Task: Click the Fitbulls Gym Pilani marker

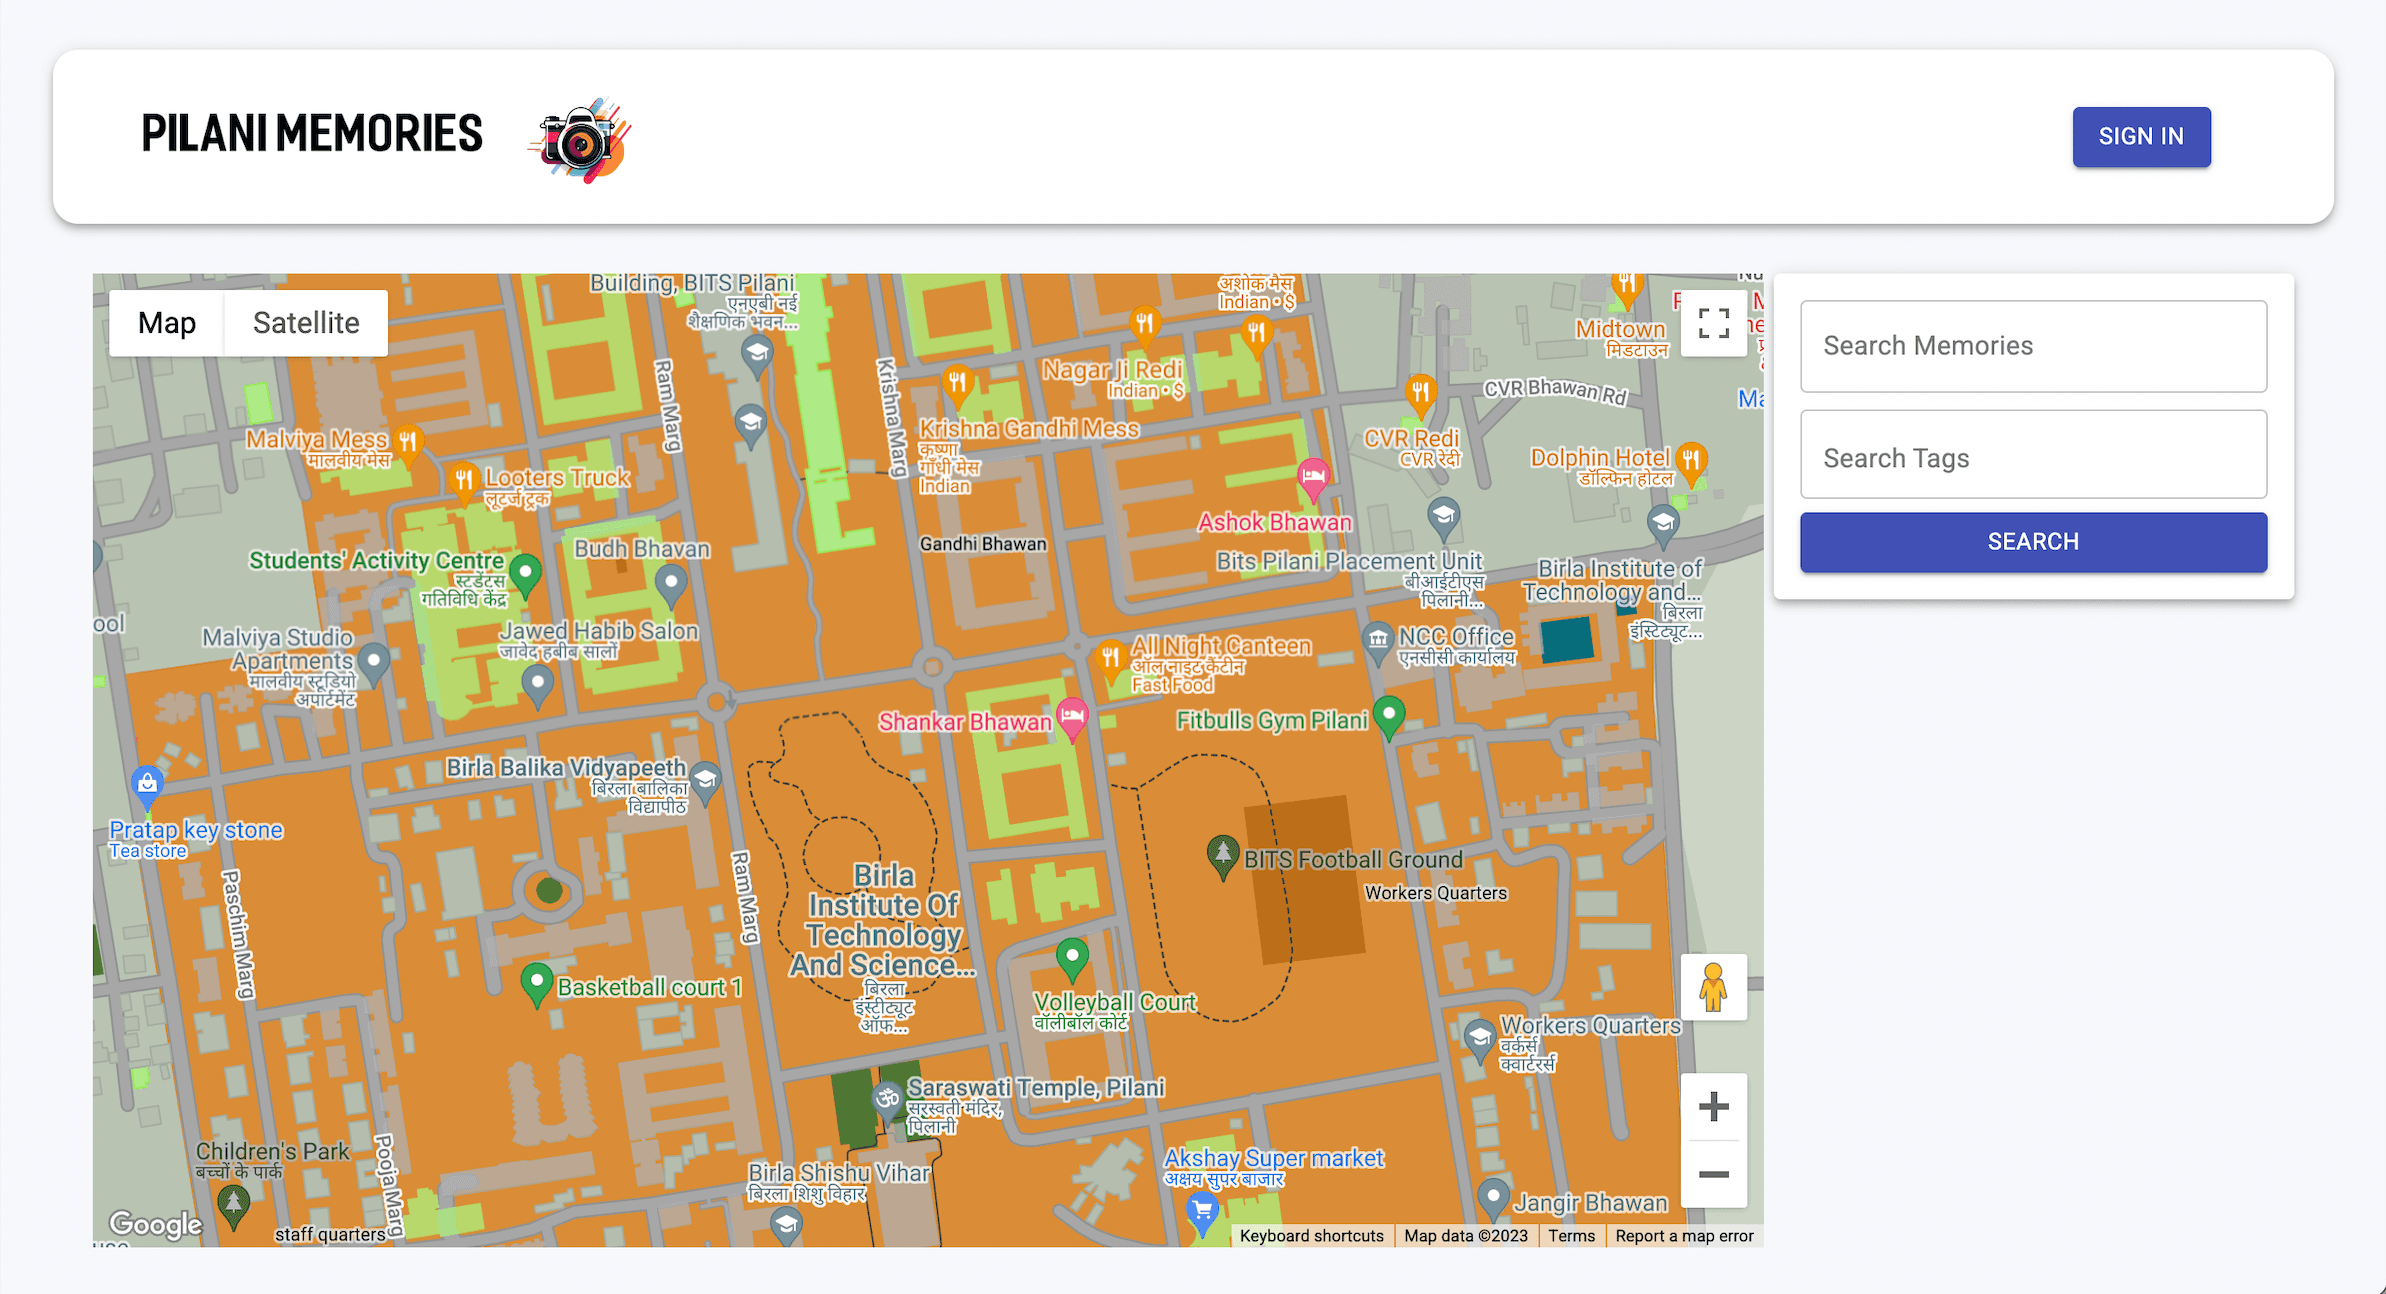Action: (1389, 717)
